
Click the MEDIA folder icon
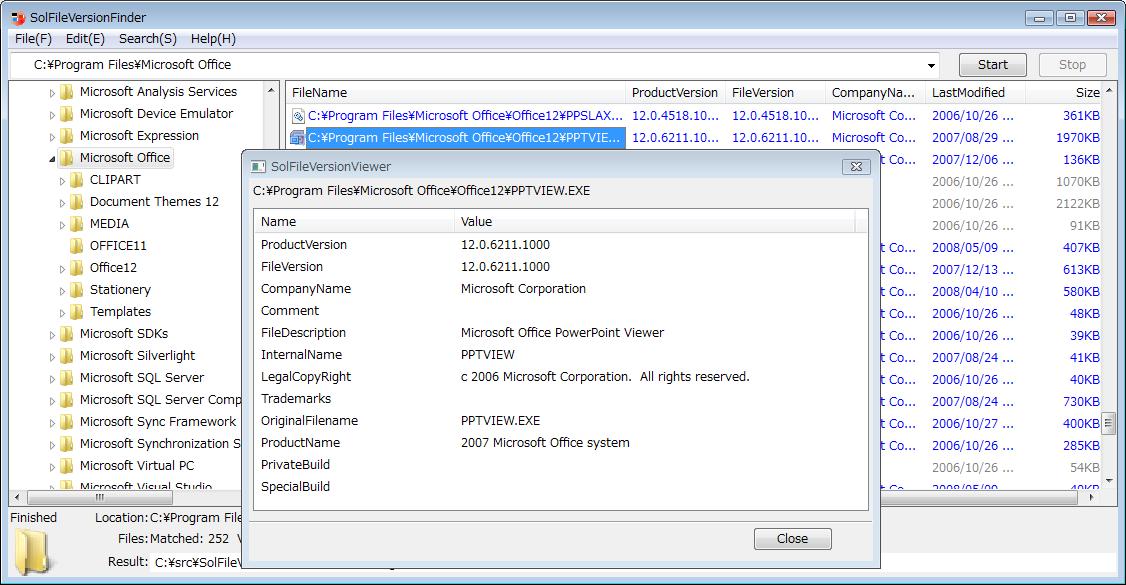[x=77, y=224]
